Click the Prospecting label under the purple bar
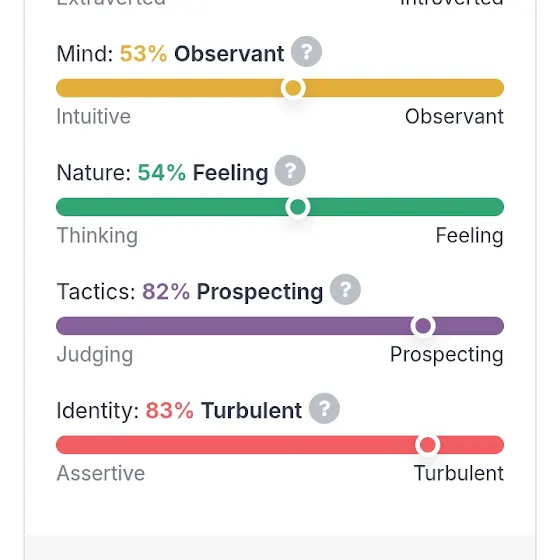Screen dimensions: 560x560 pos(447,355)
